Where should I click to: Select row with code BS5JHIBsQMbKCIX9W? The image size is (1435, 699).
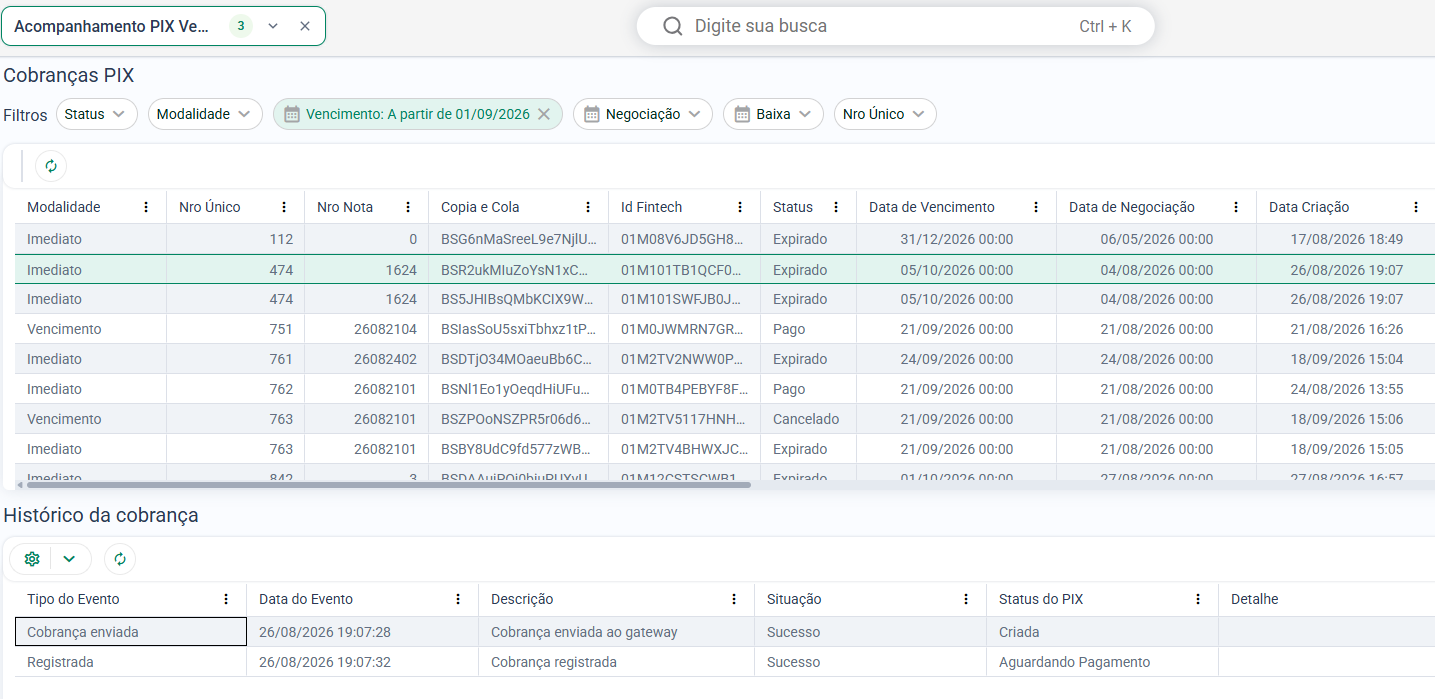click(725, 299)
